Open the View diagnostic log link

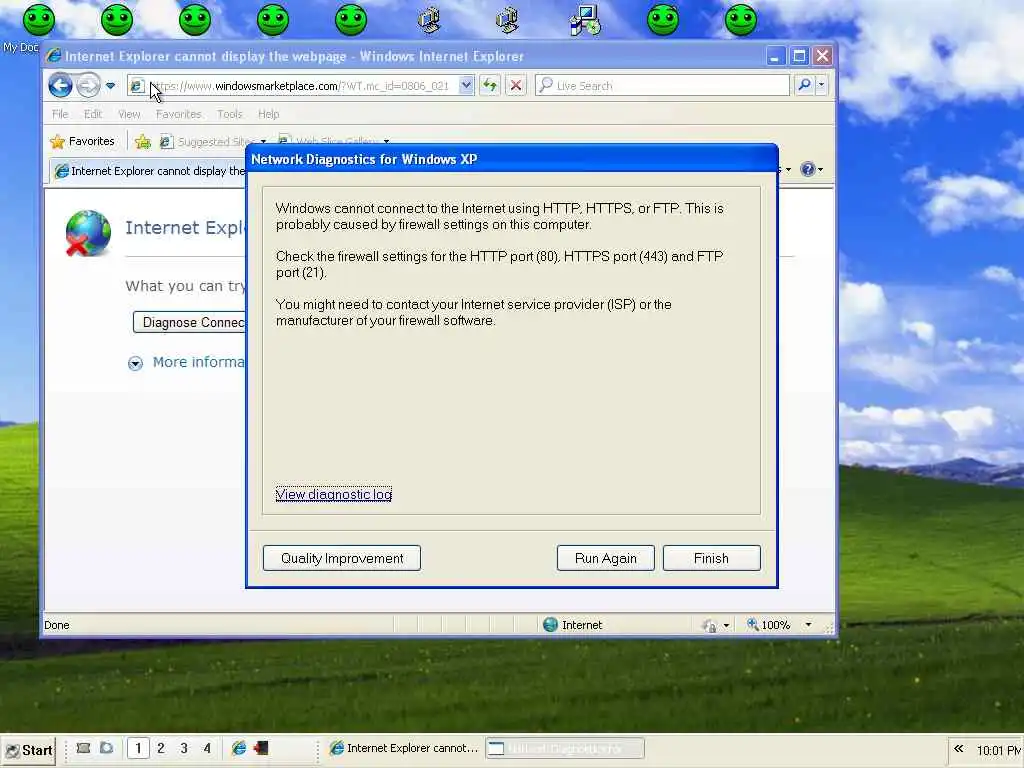334,494
